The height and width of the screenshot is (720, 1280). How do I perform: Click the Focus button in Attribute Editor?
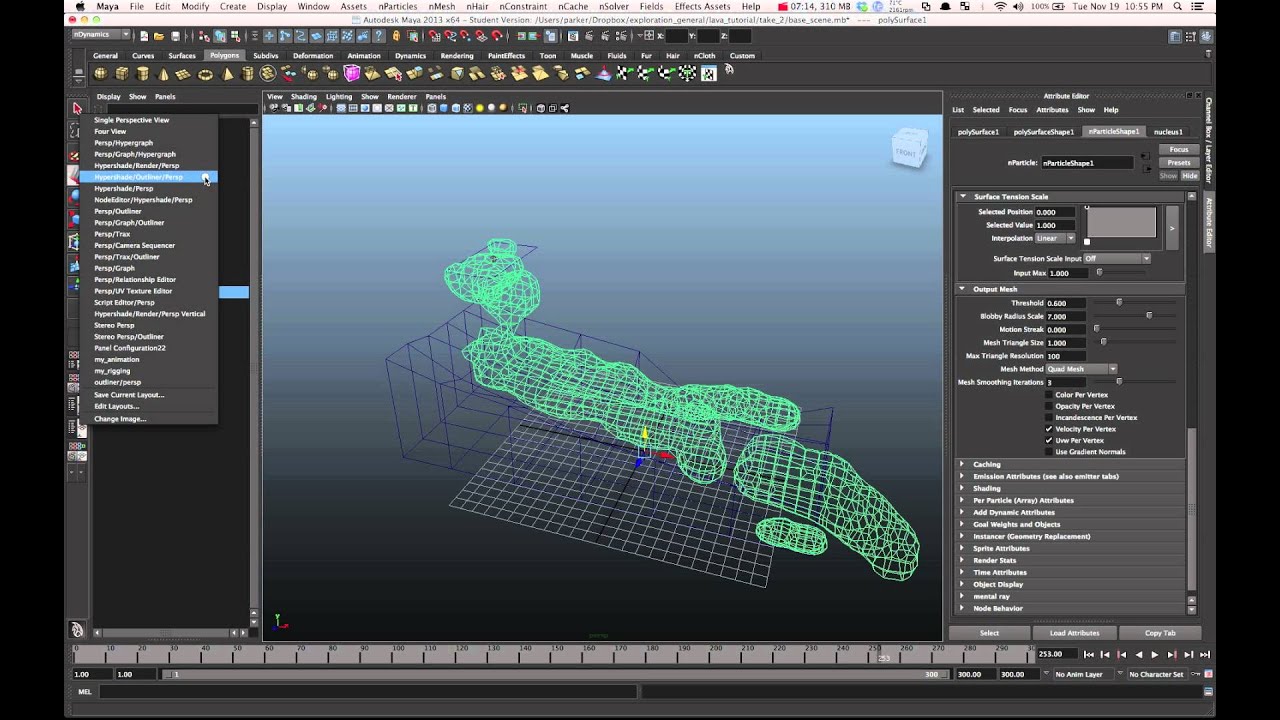[x=1179, y=149]
